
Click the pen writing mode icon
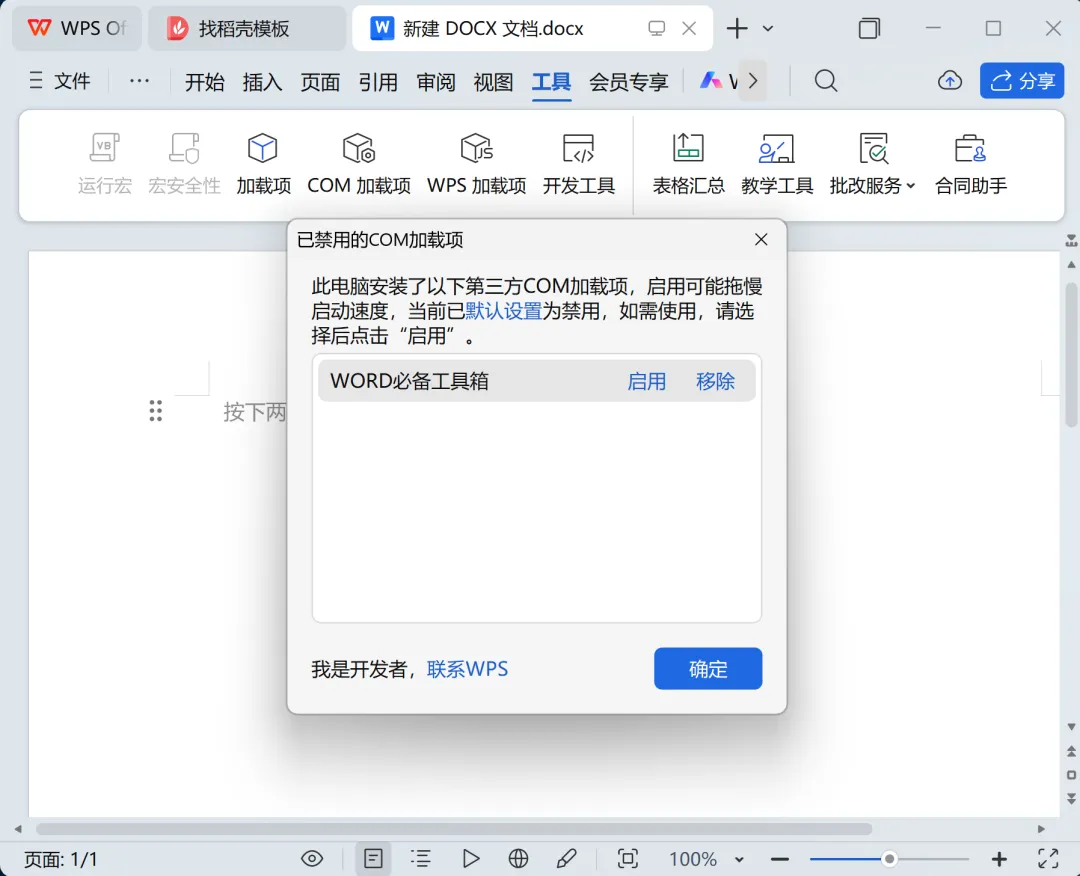pyautogui.click(x=566, y=859)
